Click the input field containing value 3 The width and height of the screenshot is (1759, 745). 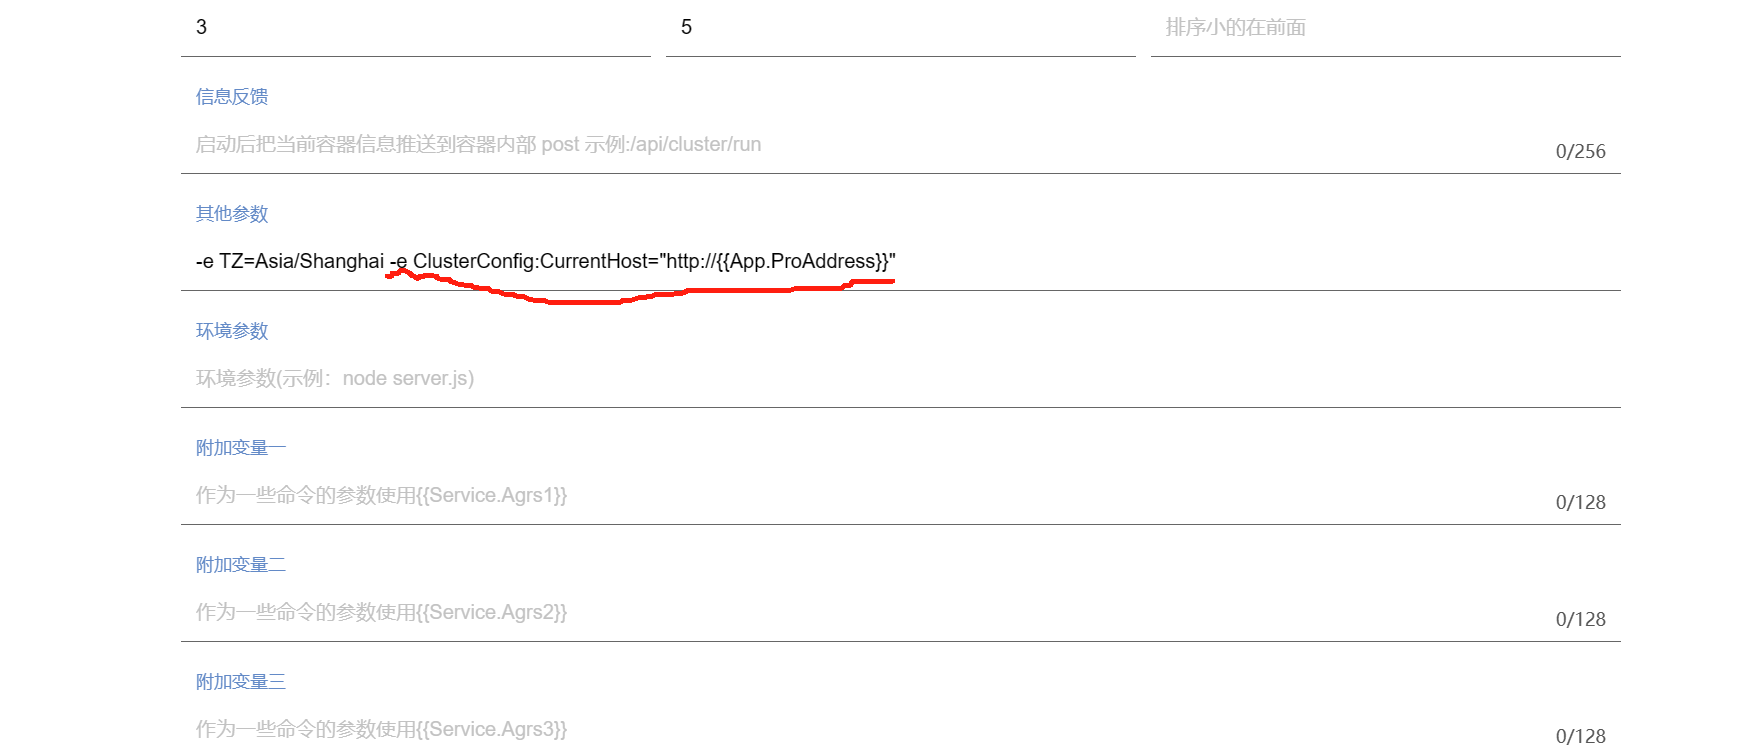click(415, 28)
